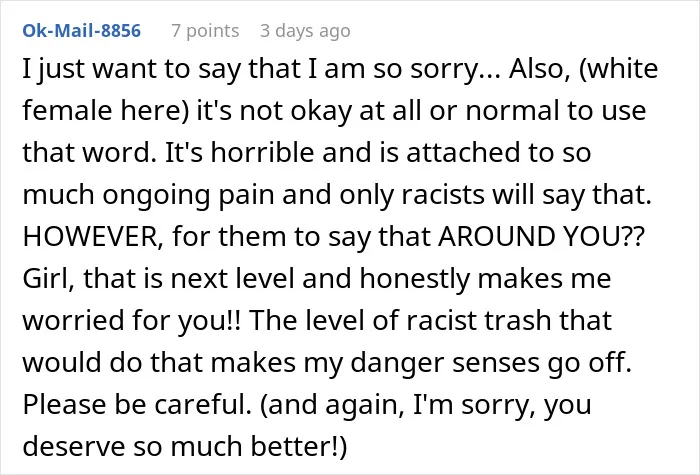This screenshot has height=475, width=700.
Task: Click the first line starting I just want
Action: click(x=340, y=69)
